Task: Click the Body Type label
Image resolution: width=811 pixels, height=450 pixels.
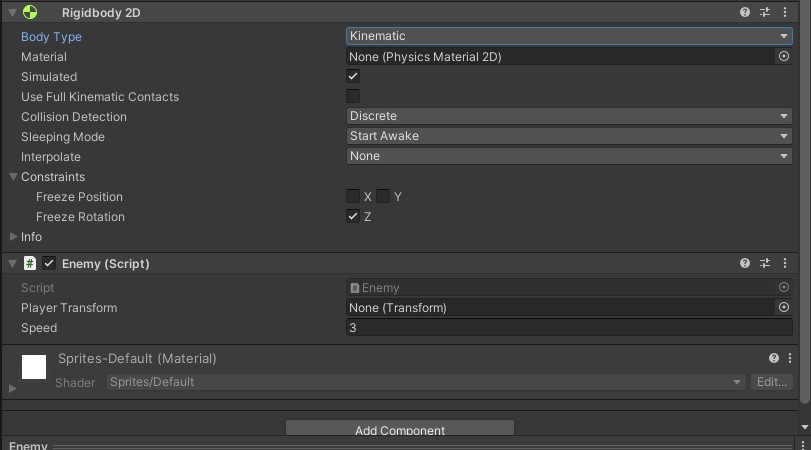Action: click(x=51, y=37)
